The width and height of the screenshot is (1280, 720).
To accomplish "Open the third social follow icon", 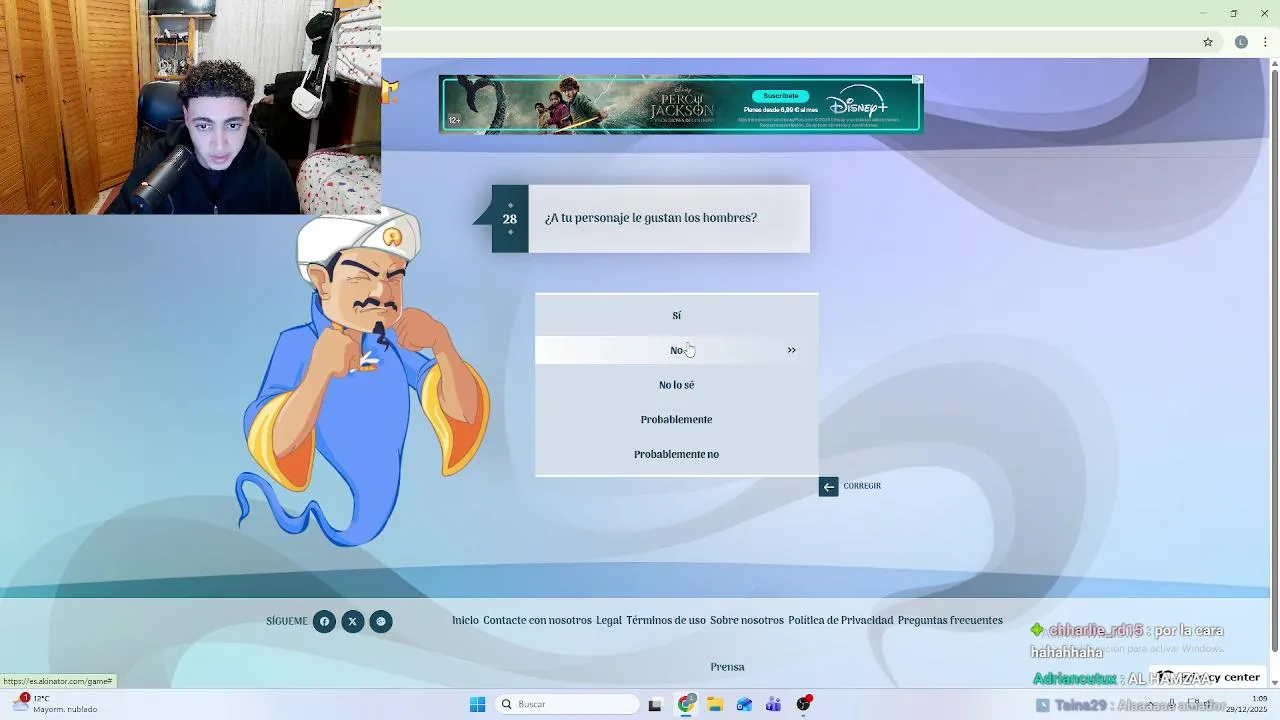I will tap(380, 621).
